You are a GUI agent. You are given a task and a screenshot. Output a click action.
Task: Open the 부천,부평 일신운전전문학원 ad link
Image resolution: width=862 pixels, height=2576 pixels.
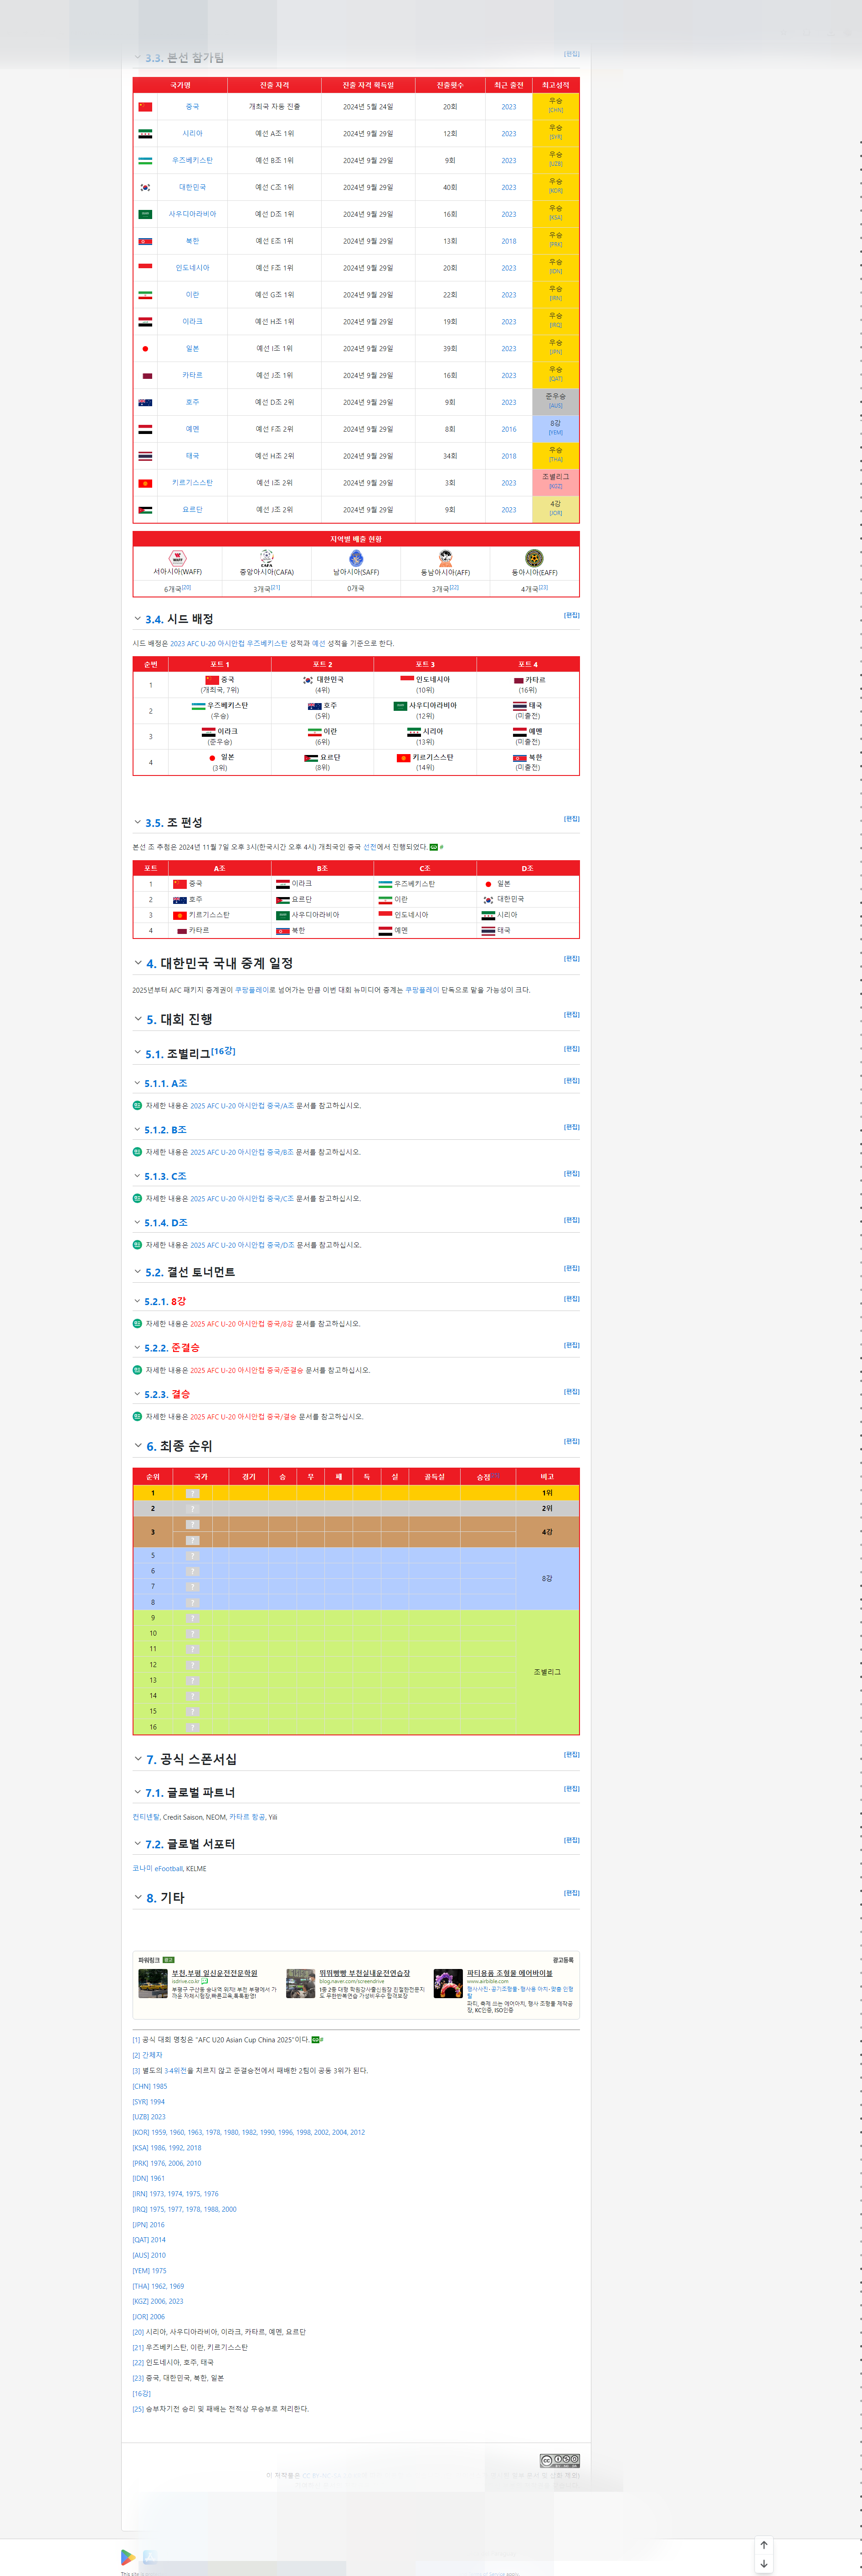214,1973
